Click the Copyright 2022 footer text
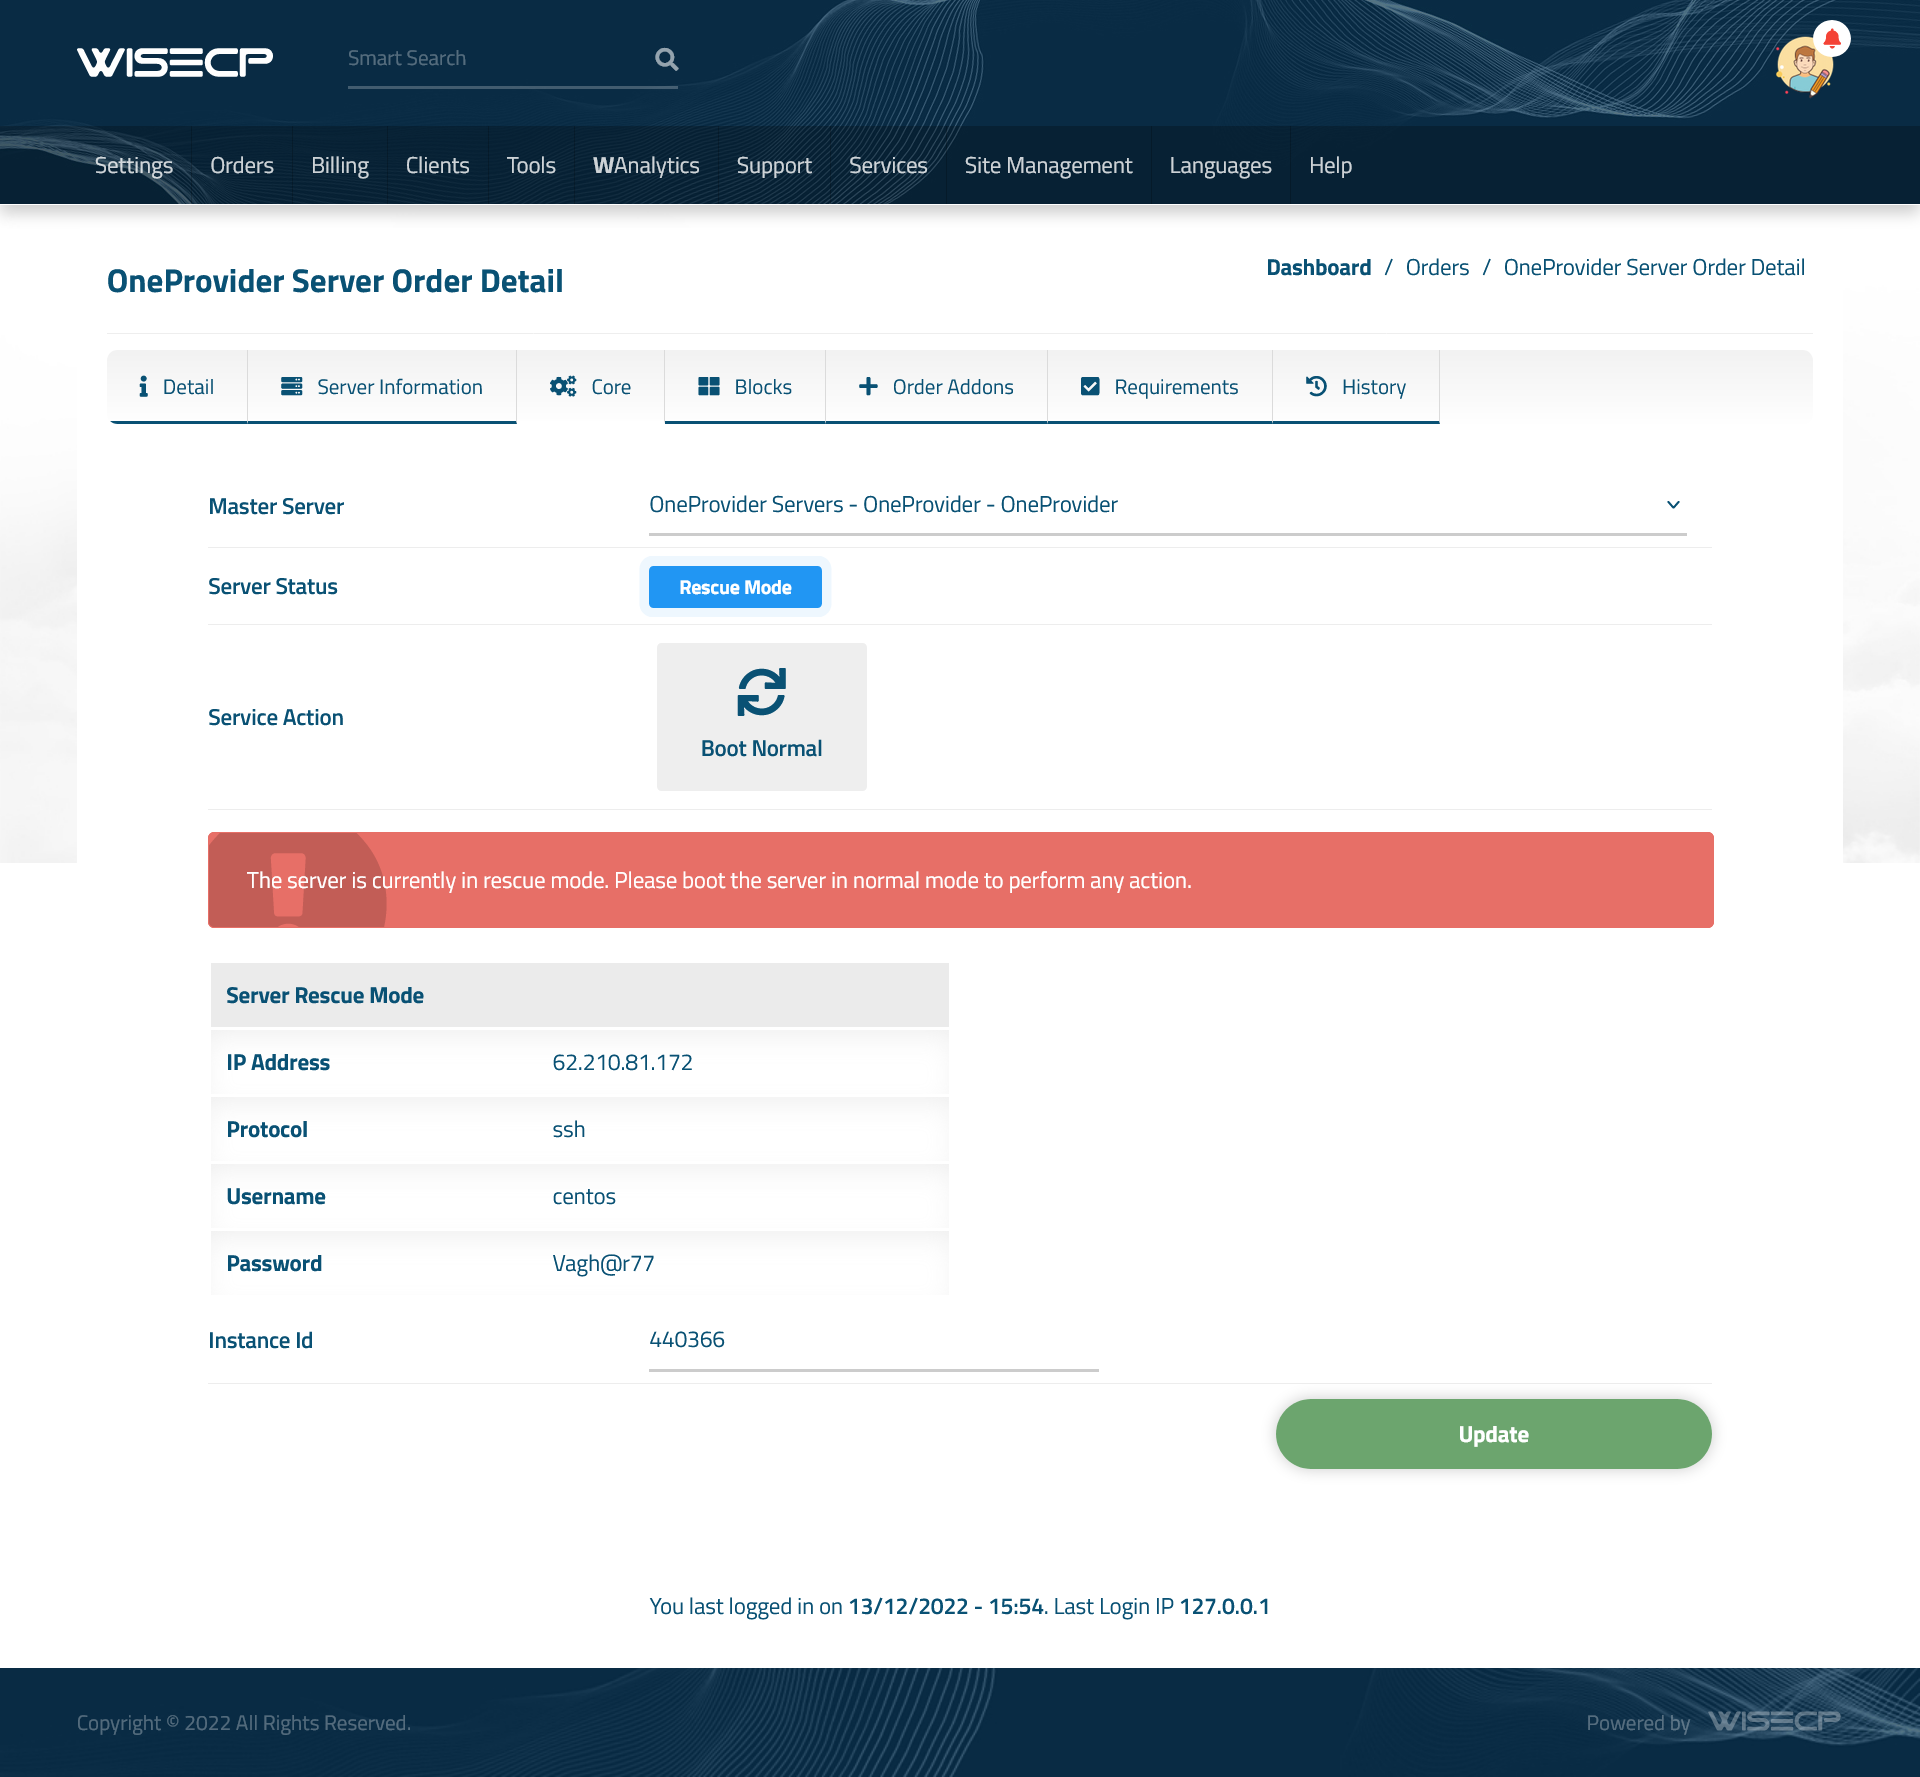Image resolution: width=1920 pixels, height=1777 pixels. click(x=244, y=1723)
